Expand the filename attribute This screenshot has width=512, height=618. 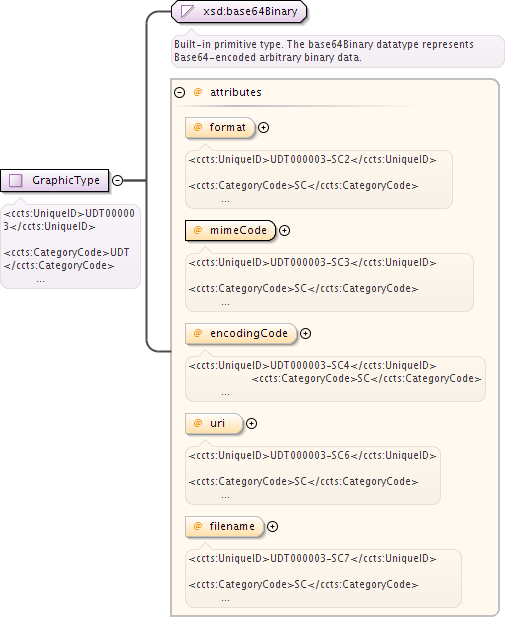[x=272, y=527]
